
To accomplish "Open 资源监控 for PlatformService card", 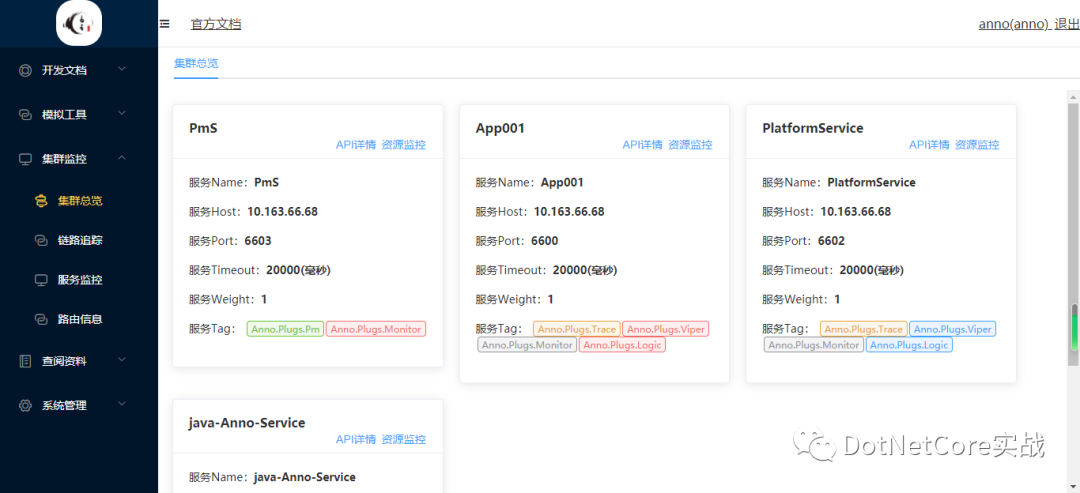I will (977, 145).
